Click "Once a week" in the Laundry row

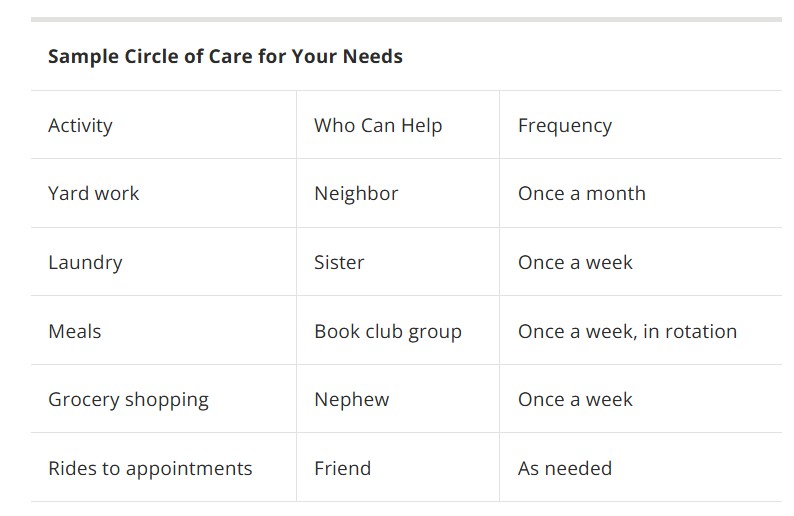click(575, 263)
